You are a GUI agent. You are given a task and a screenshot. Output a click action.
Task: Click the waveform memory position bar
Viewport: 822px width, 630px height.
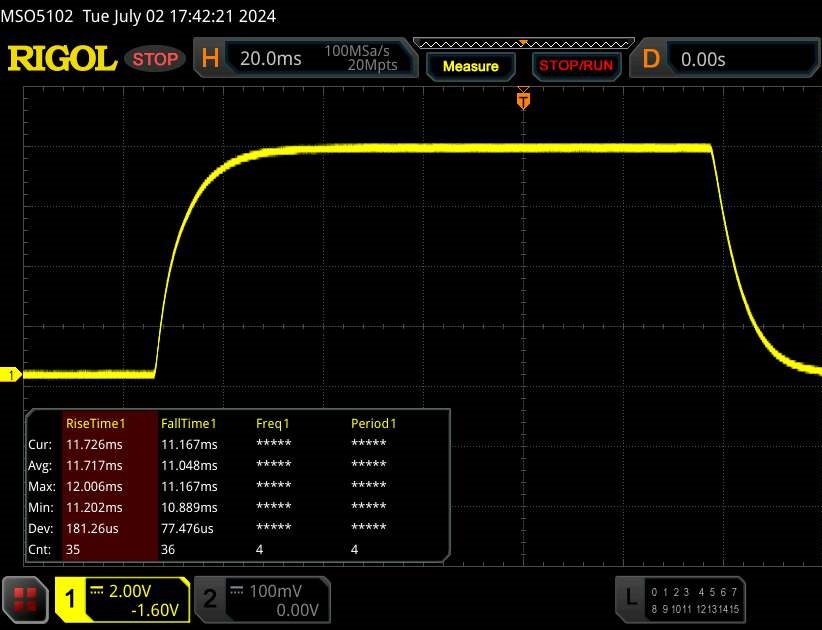click(x=524, y=44)
